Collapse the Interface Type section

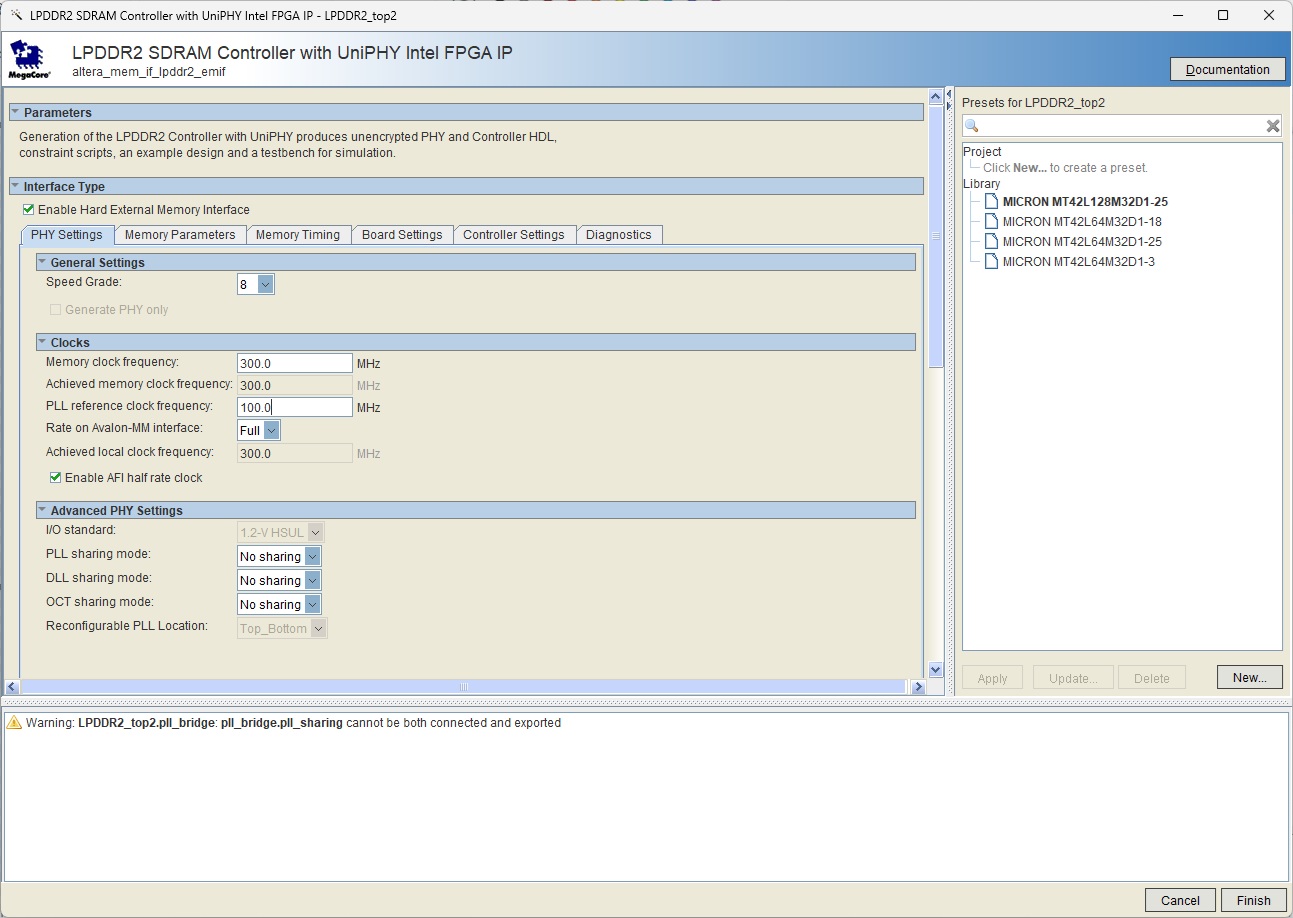click(15, 187)
